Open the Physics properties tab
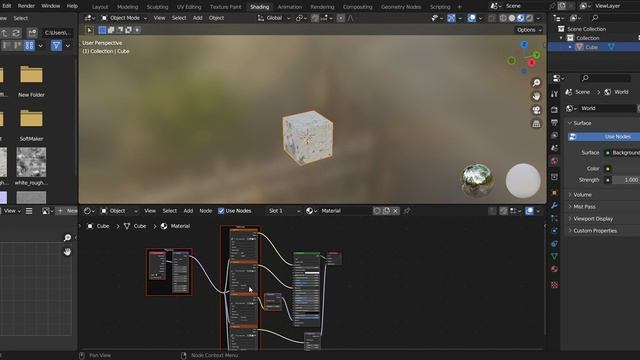640x360 pixels. 554,231
